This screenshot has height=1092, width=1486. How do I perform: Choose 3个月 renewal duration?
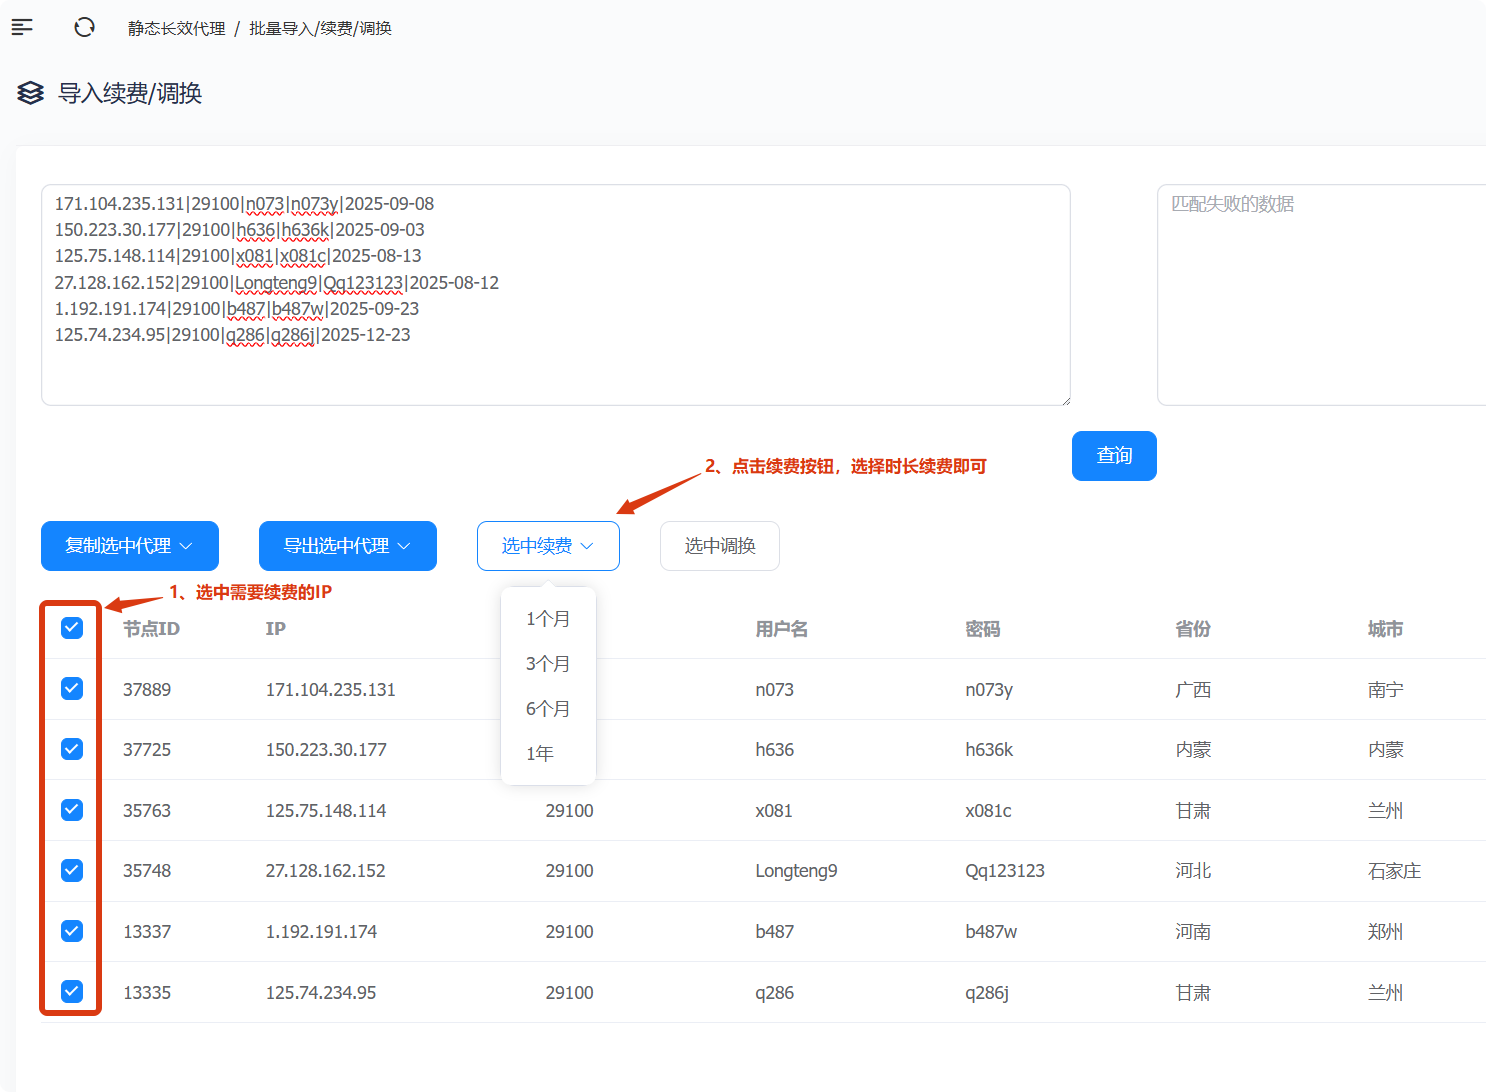tap(548, 664)
